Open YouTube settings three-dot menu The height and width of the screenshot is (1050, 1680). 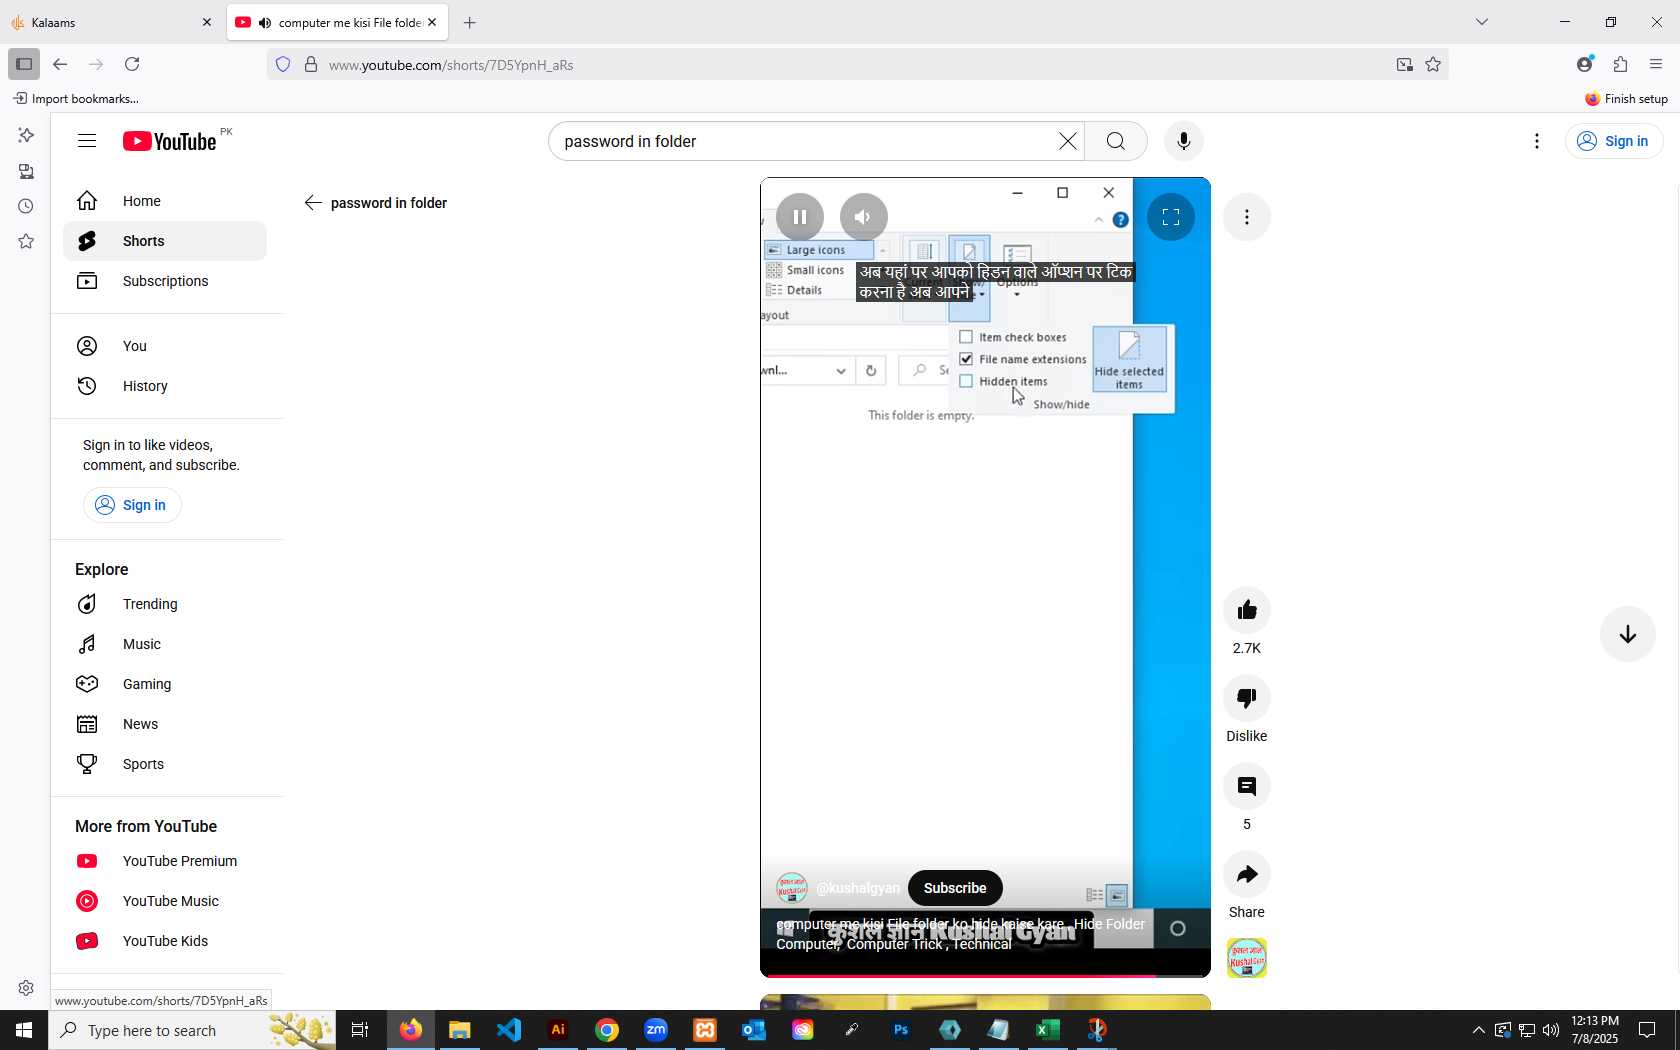(1537, 141)
